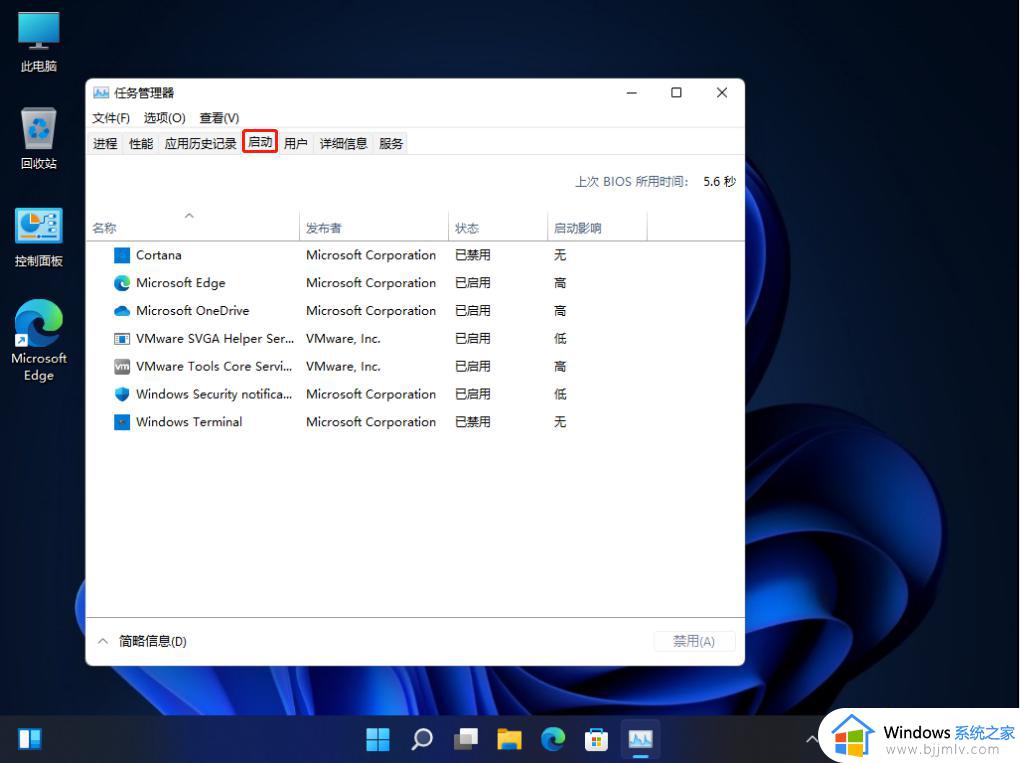Click the Microsoft Edge icon in startup list
The height and width of the screenshot is (763, 1020).
pyautogui.click(x=122, y=283)
